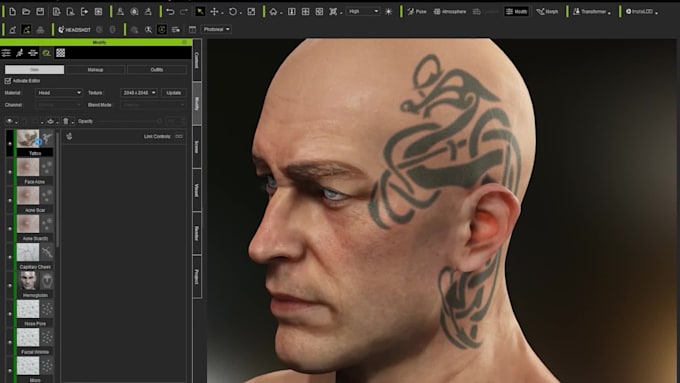Open the Atmosphere panel
The image size is (680, 383).
pos(450,12)
